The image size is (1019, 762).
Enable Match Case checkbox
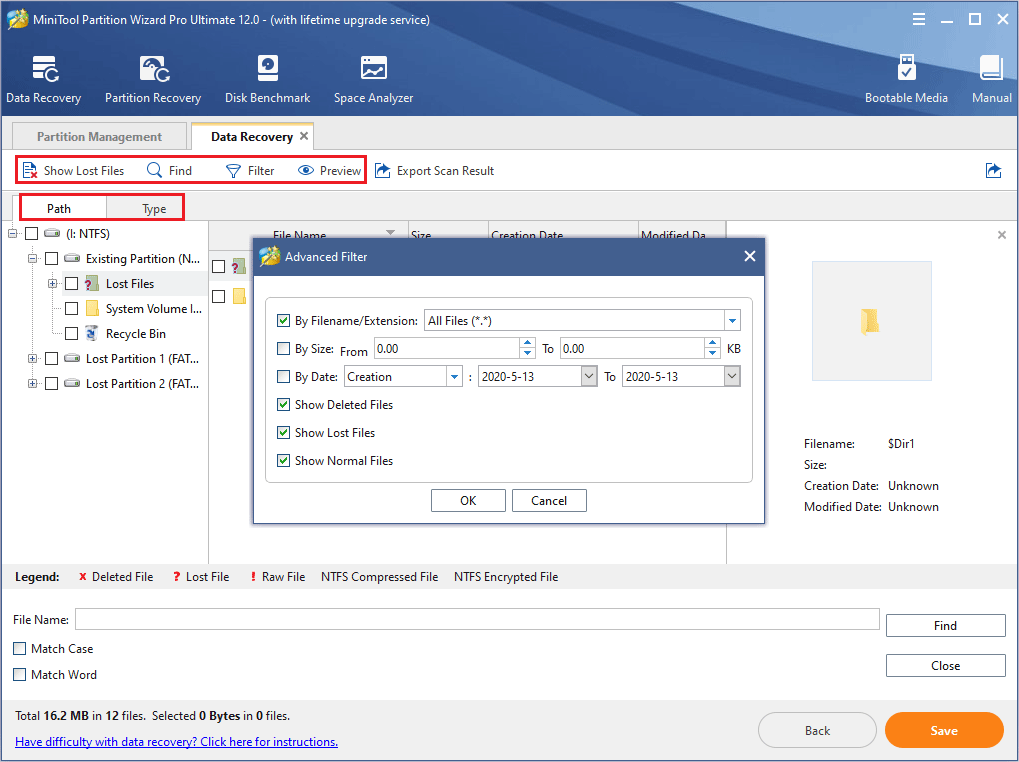coord(19,648)
